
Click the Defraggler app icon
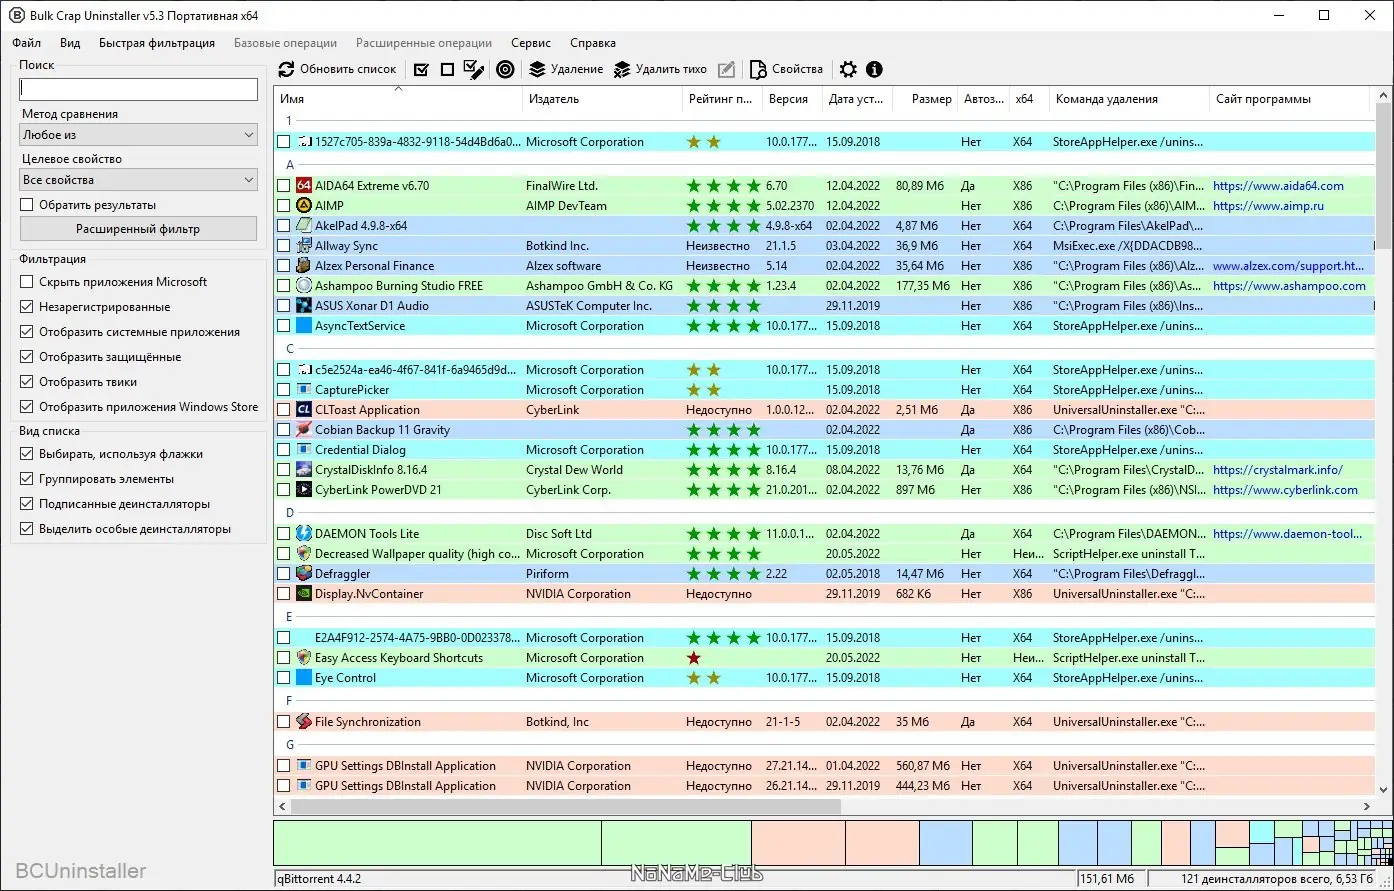pos(304,574)
